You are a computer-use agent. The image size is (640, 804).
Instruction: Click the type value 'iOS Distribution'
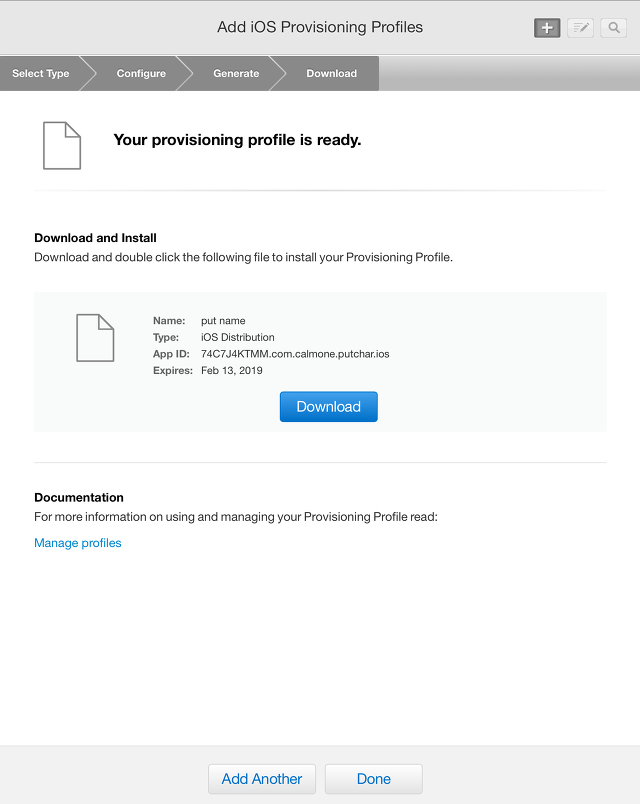coord(237,337)
